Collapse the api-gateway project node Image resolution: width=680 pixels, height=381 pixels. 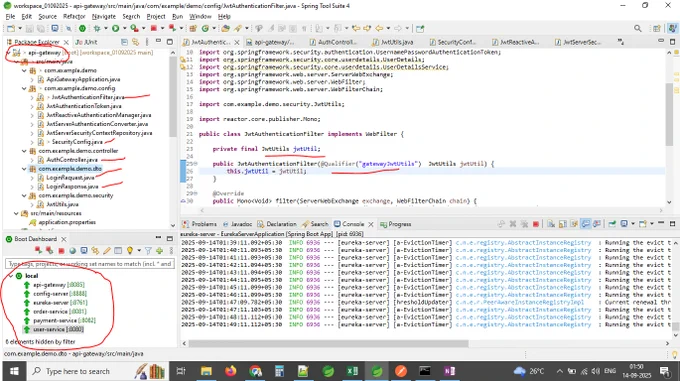[9, 52]
